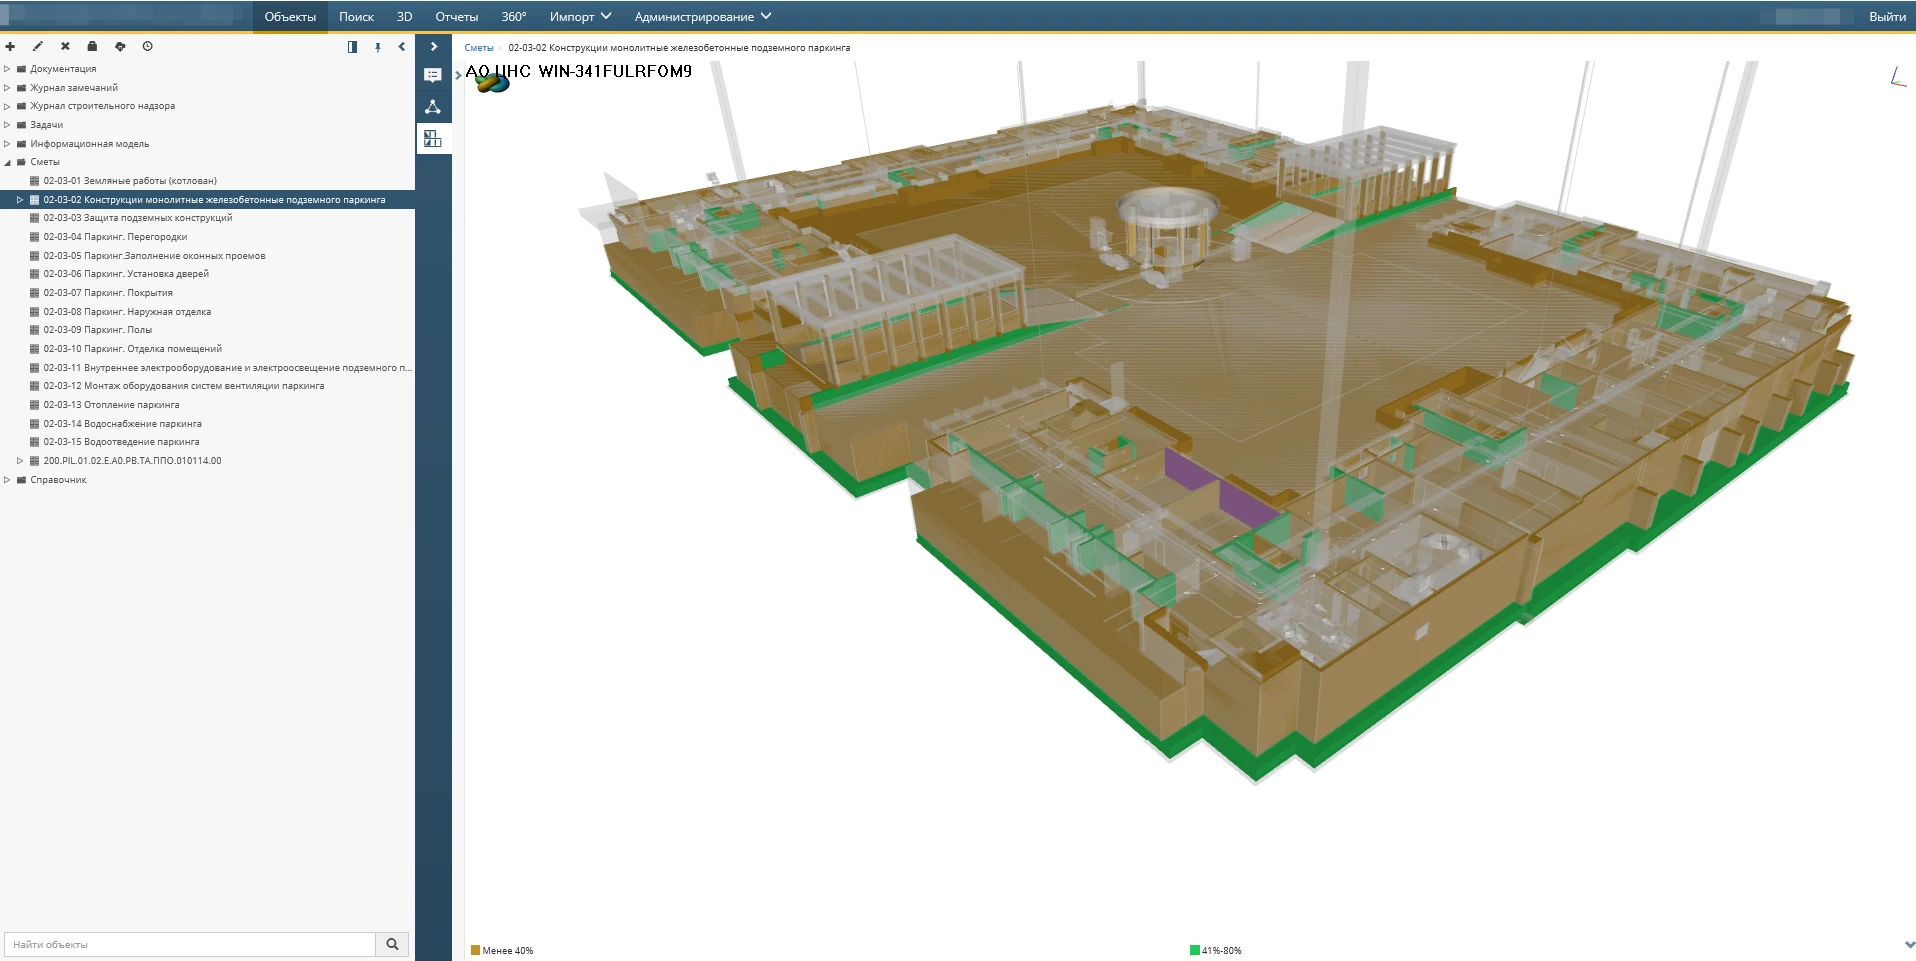The height and width of the screenshot is (961, 1916).
Task: Click the plus icon to add object
Action: [x=10, y=47]
